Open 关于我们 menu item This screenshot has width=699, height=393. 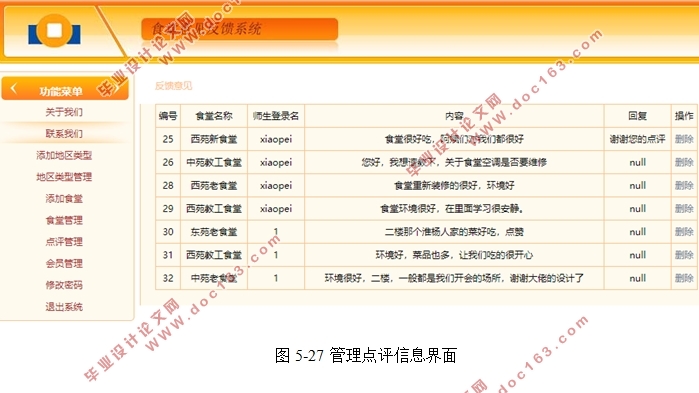[x=64, y=112]
